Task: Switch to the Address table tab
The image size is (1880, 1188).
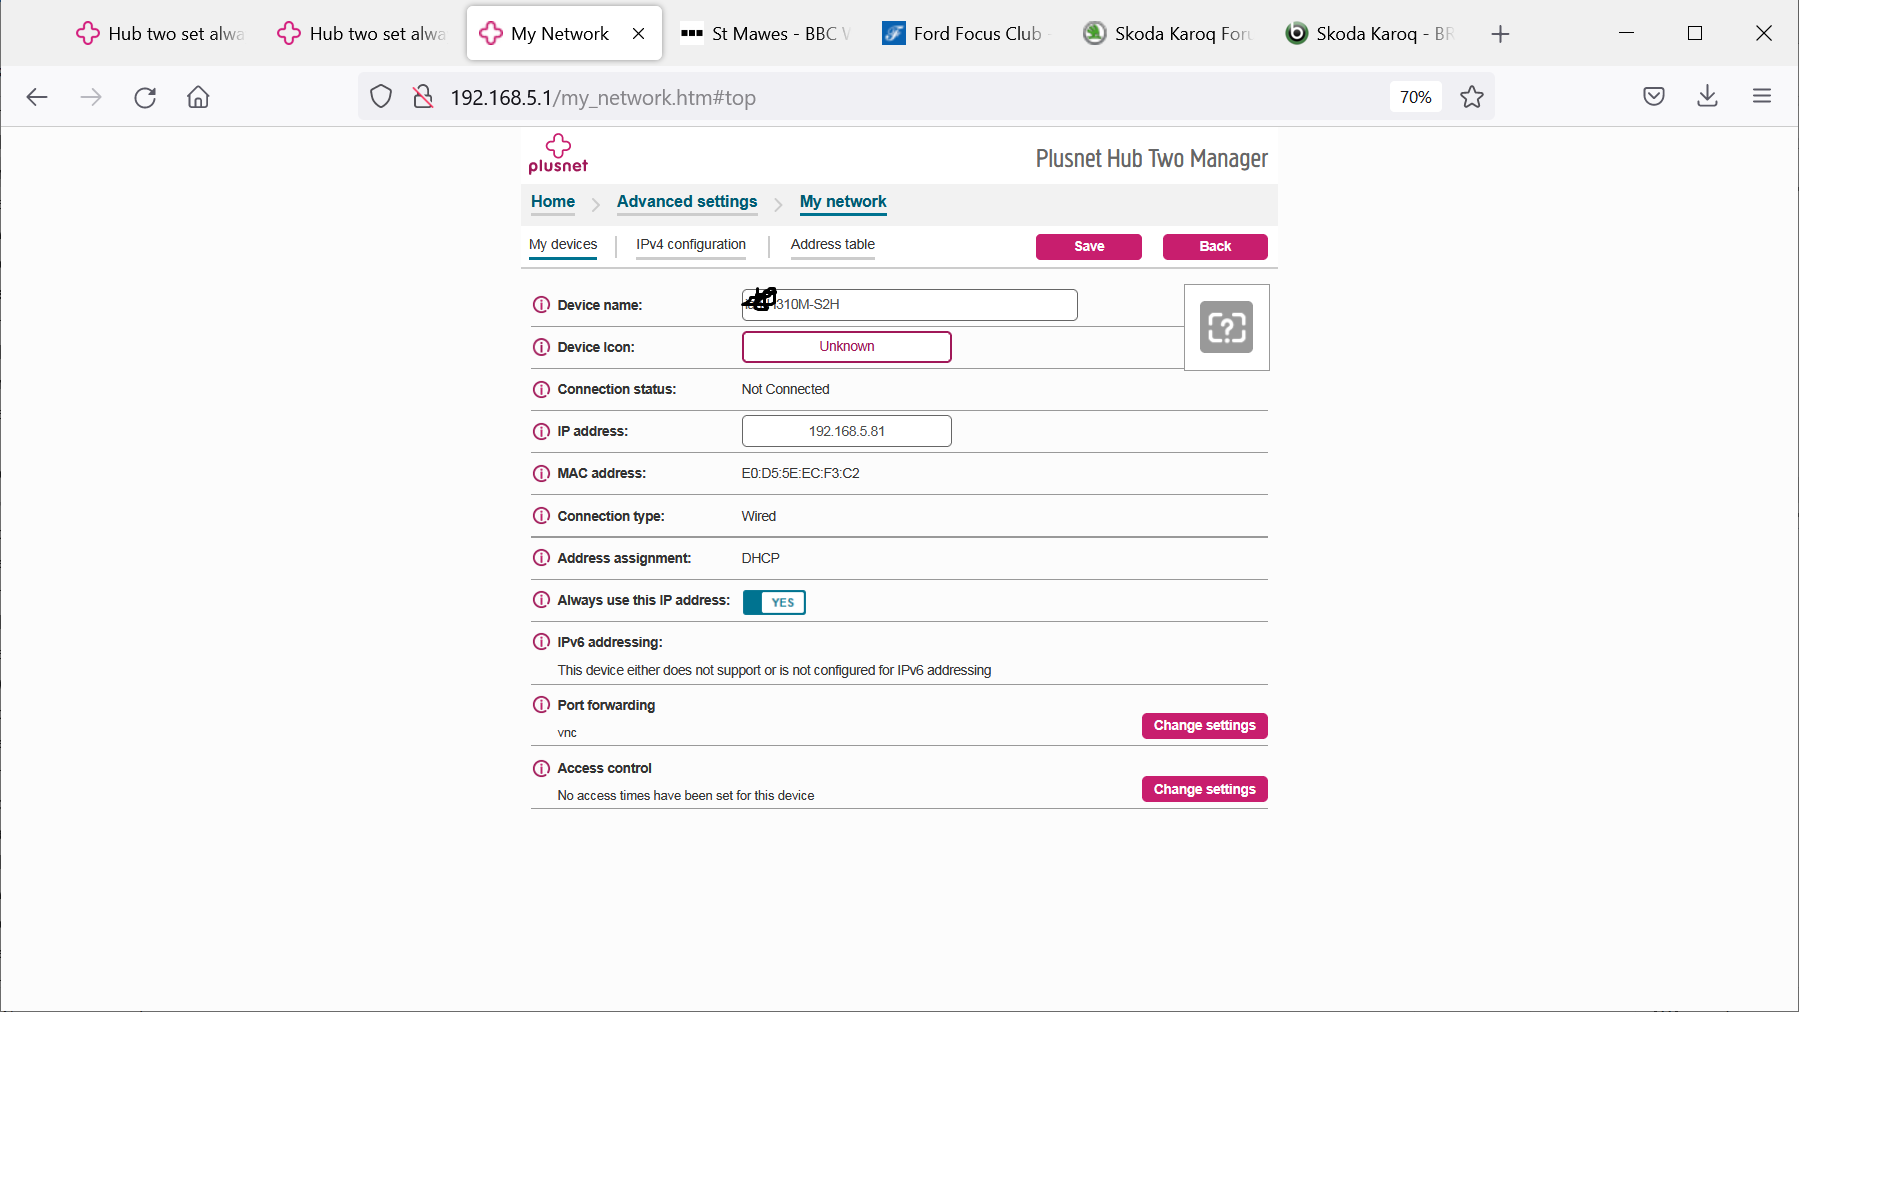Action: [832, 244]
